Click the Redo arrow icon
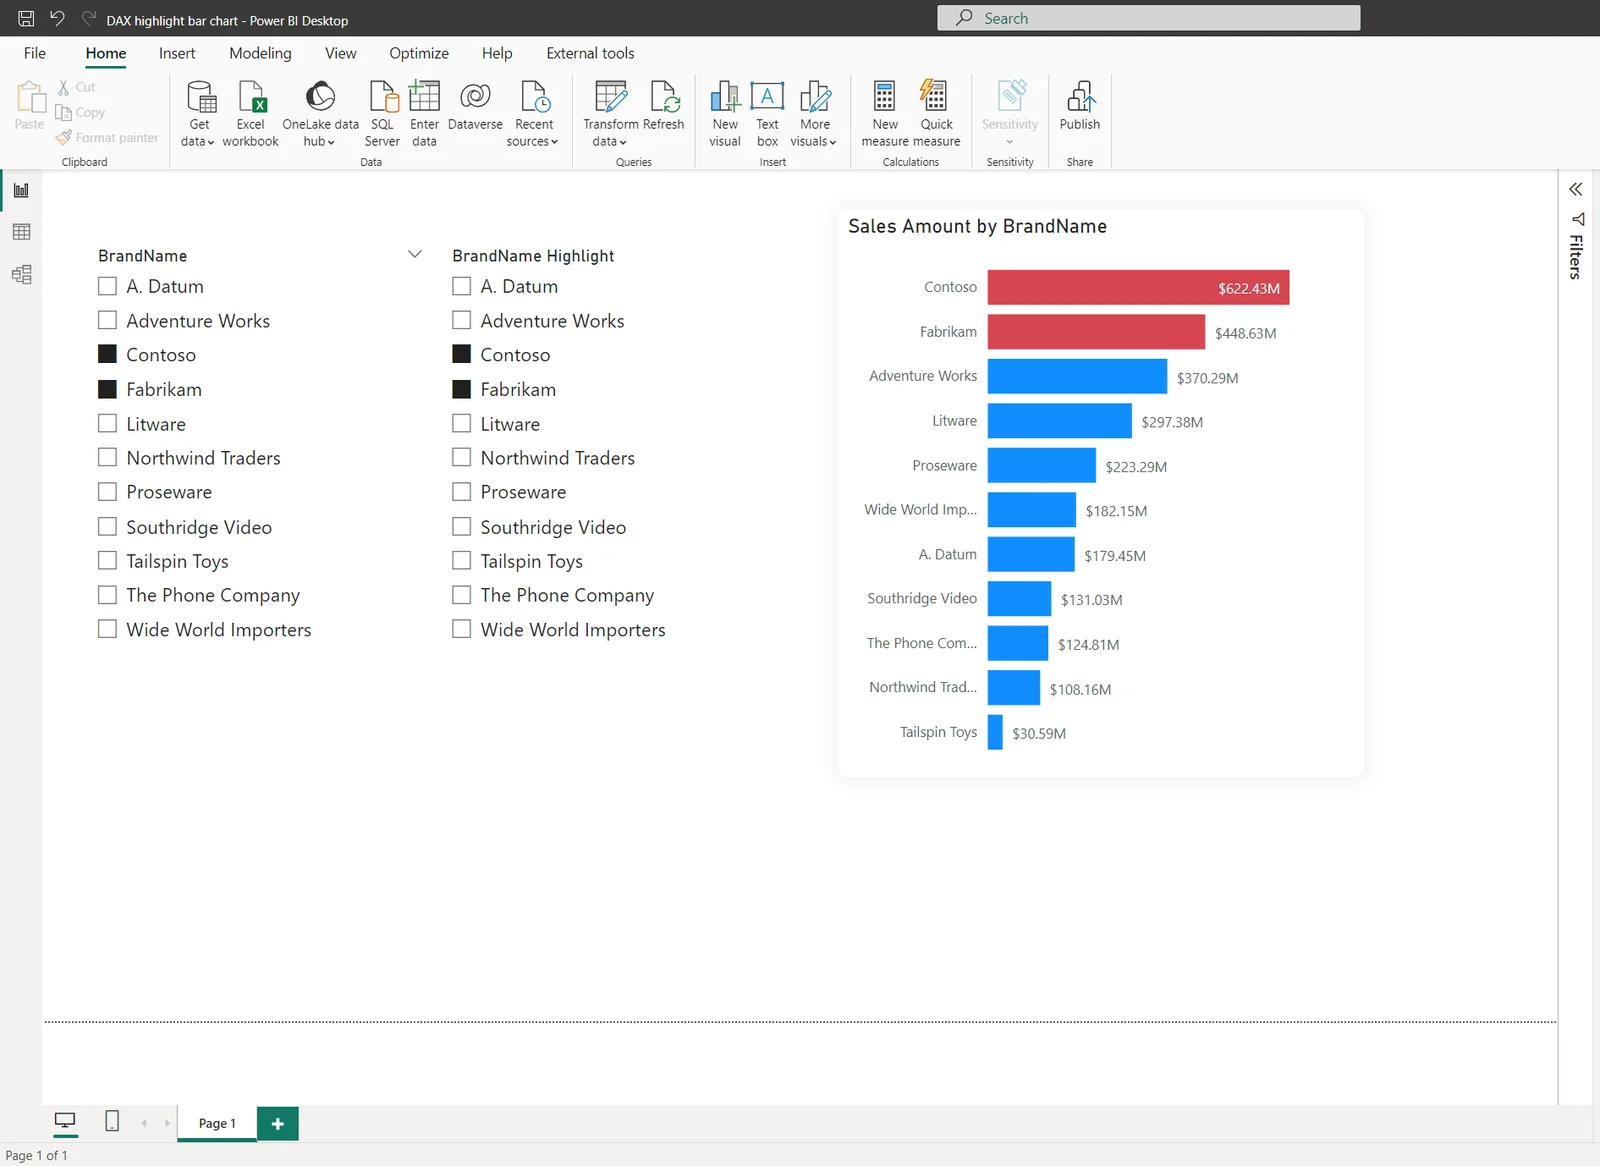1600x1166 pixels. (89, 18)
